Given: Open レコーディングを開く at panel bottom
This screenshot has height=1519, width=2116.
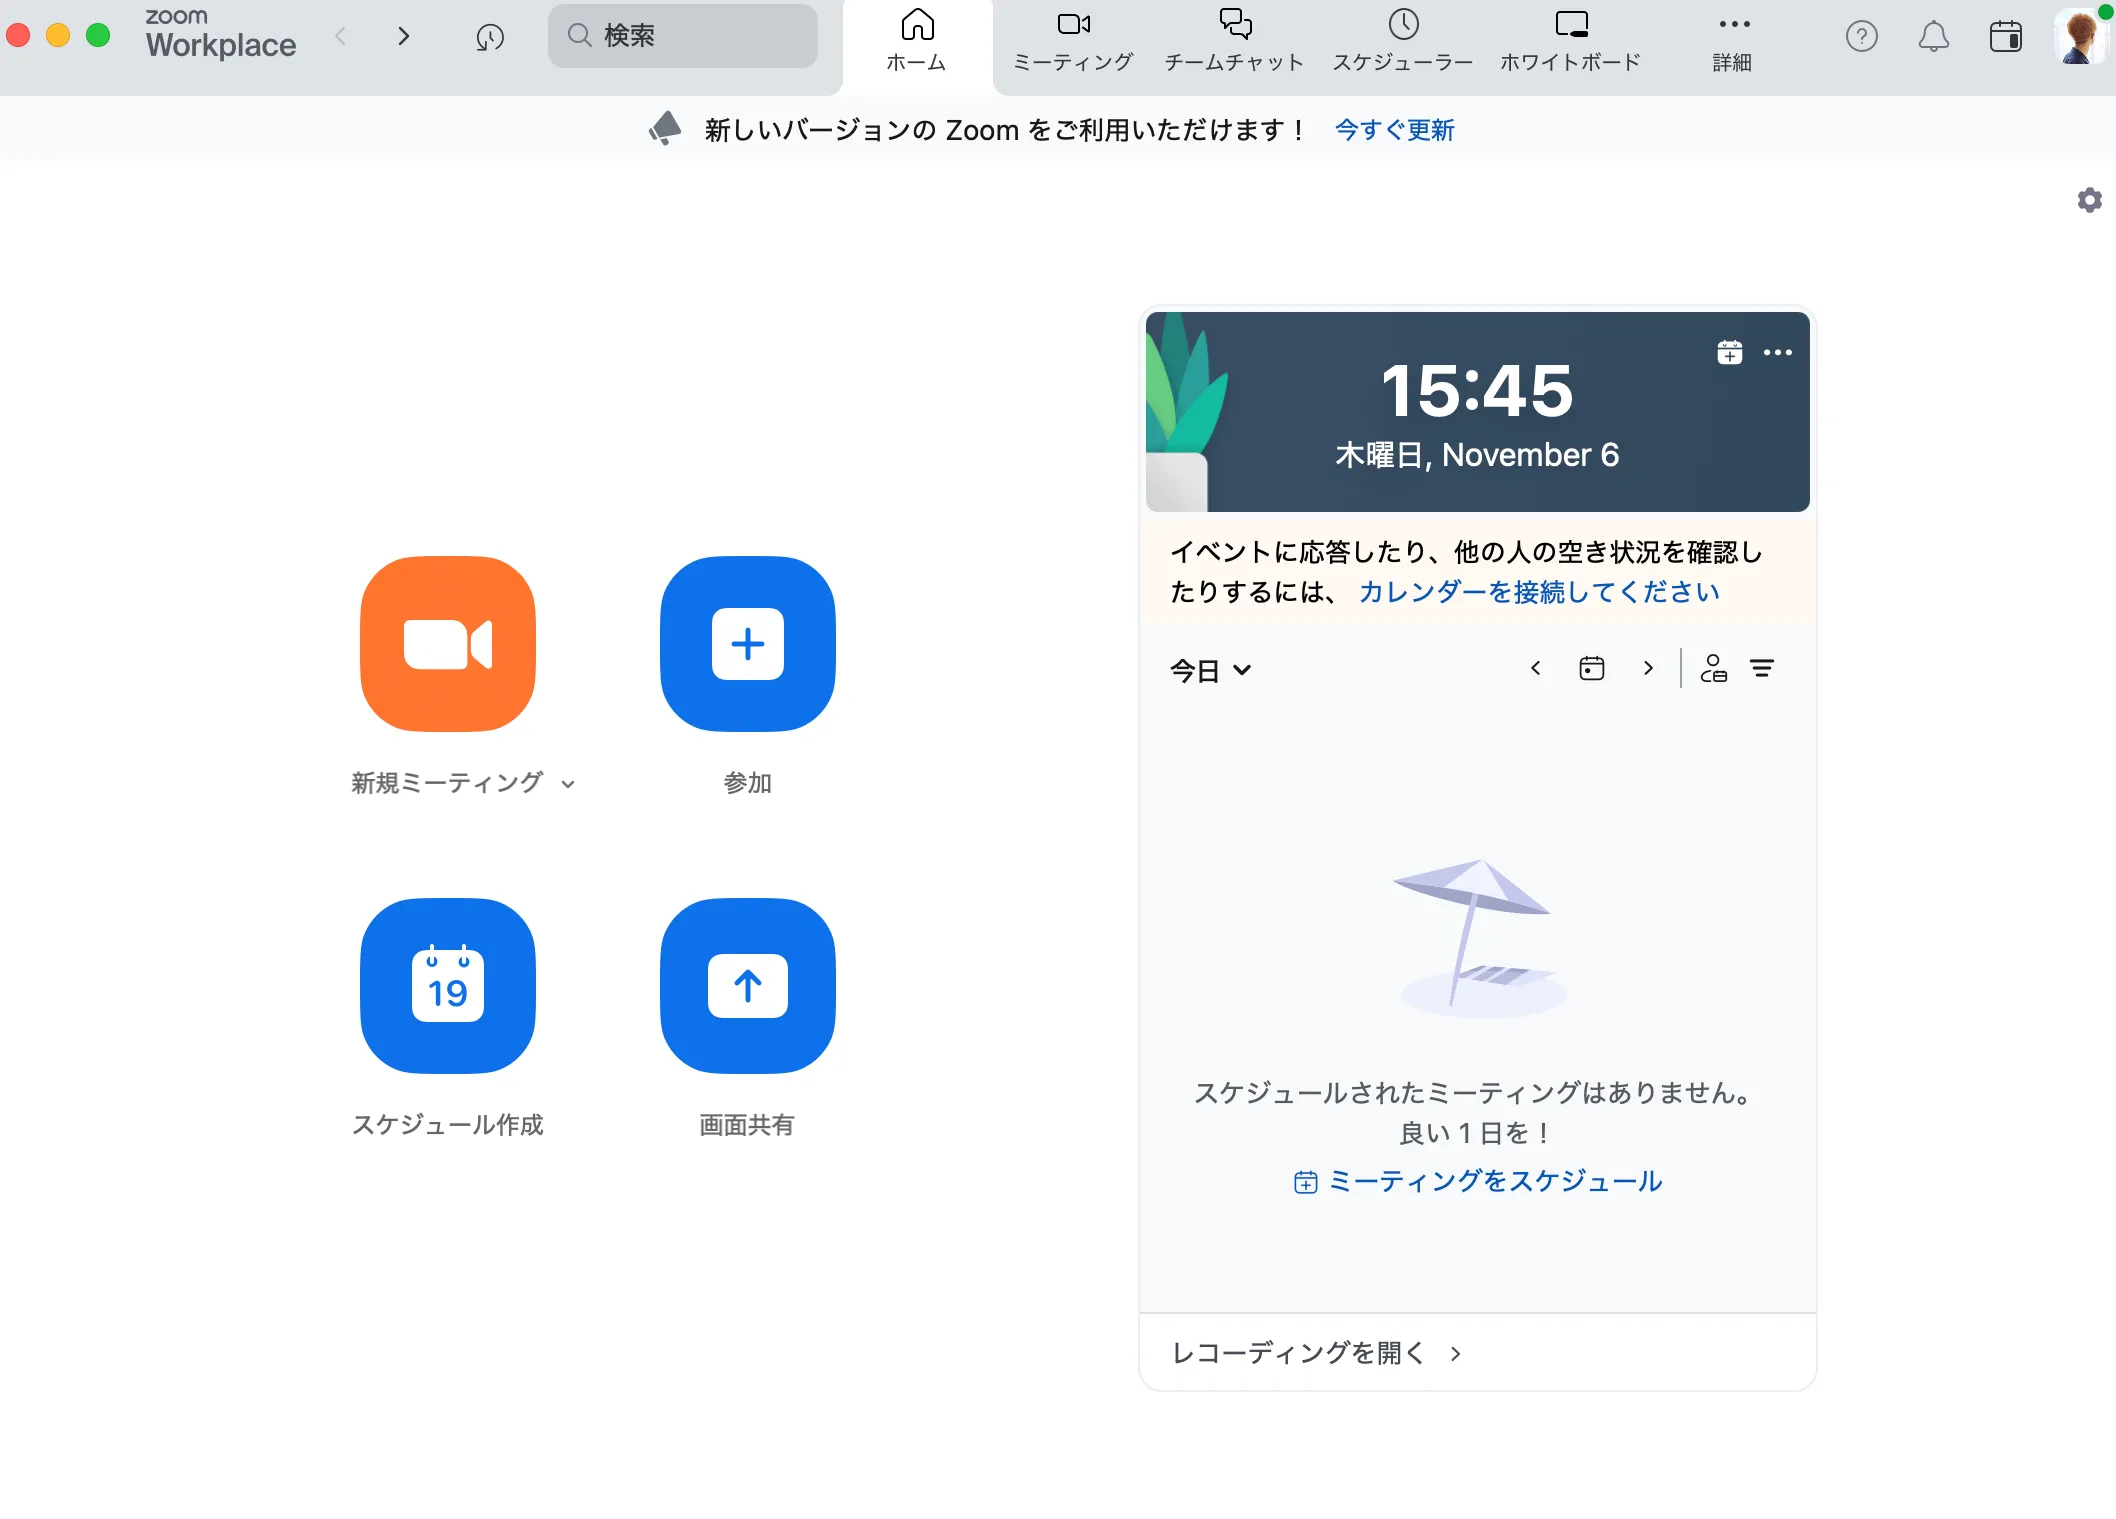Looking at the screenshot, I should [x=1297, y=1353].
